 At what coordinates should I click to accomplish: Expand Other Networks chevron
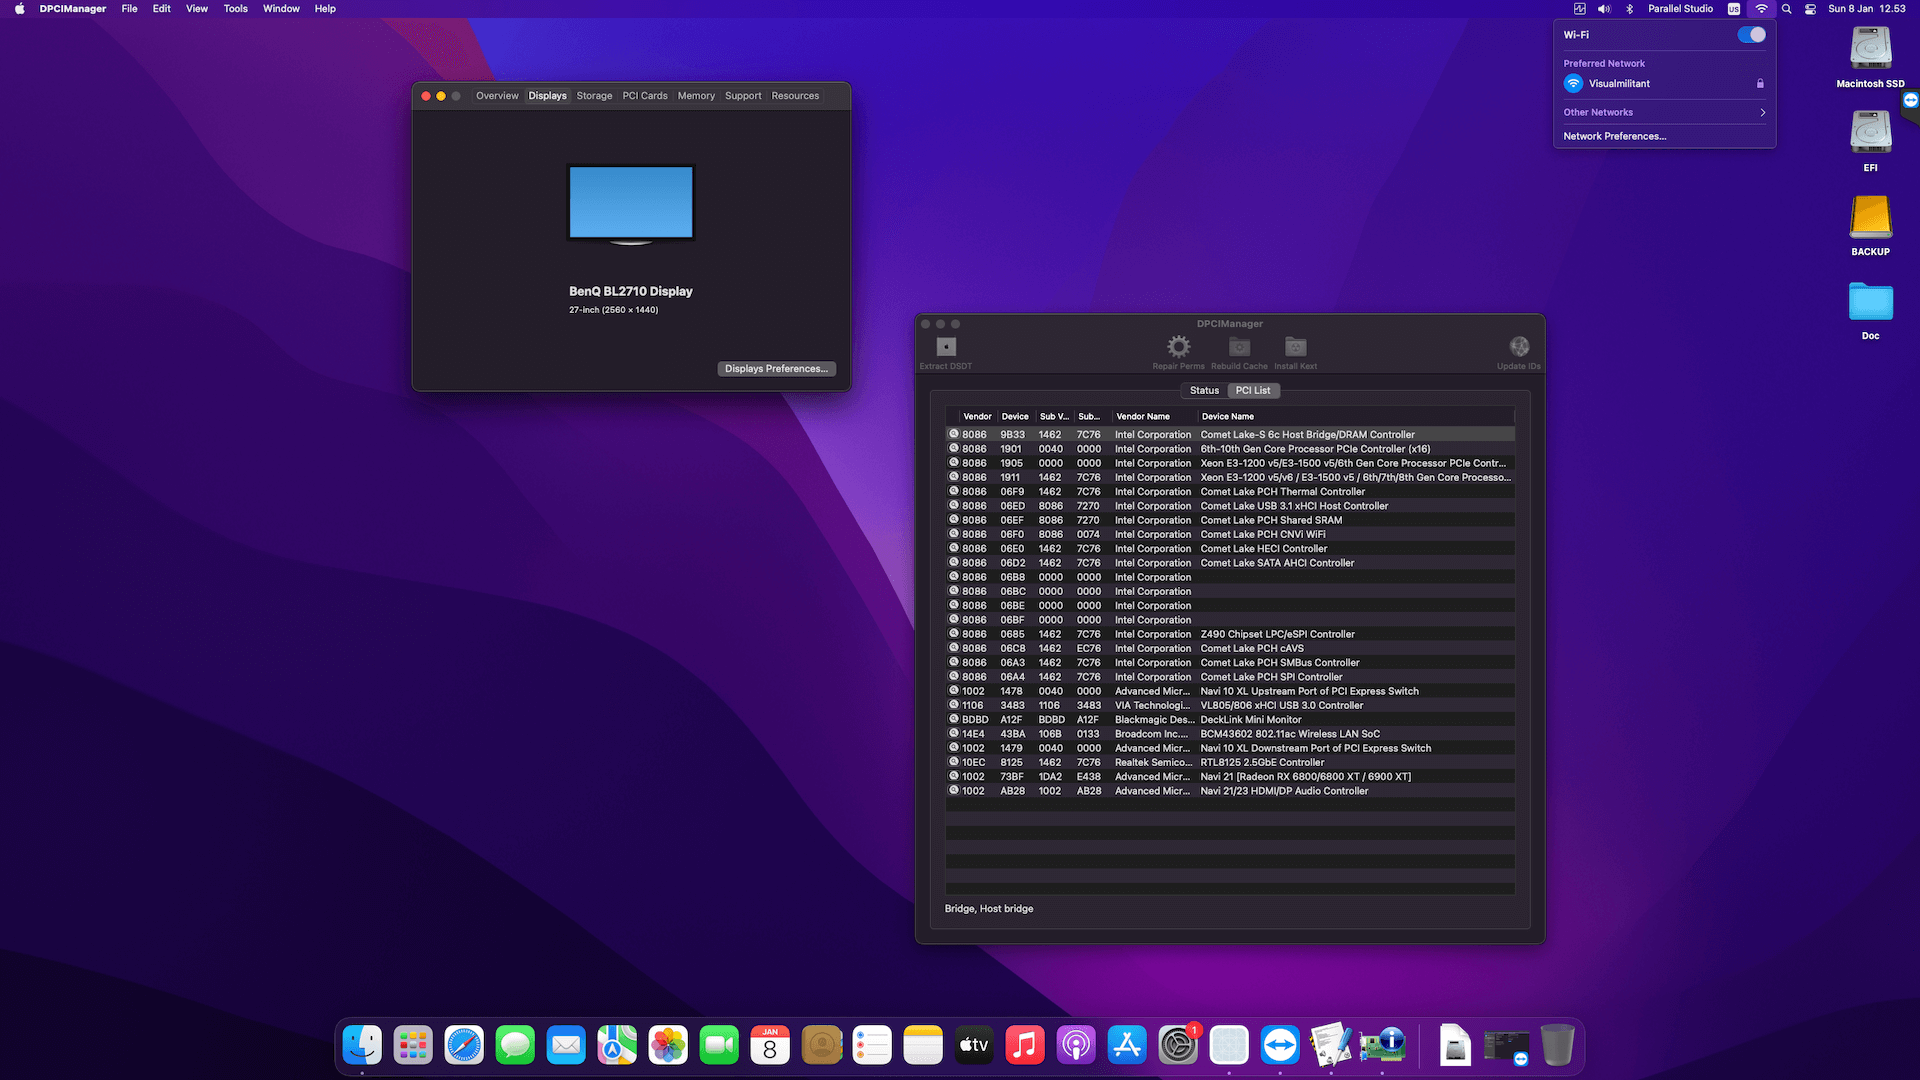[1762, 113]
